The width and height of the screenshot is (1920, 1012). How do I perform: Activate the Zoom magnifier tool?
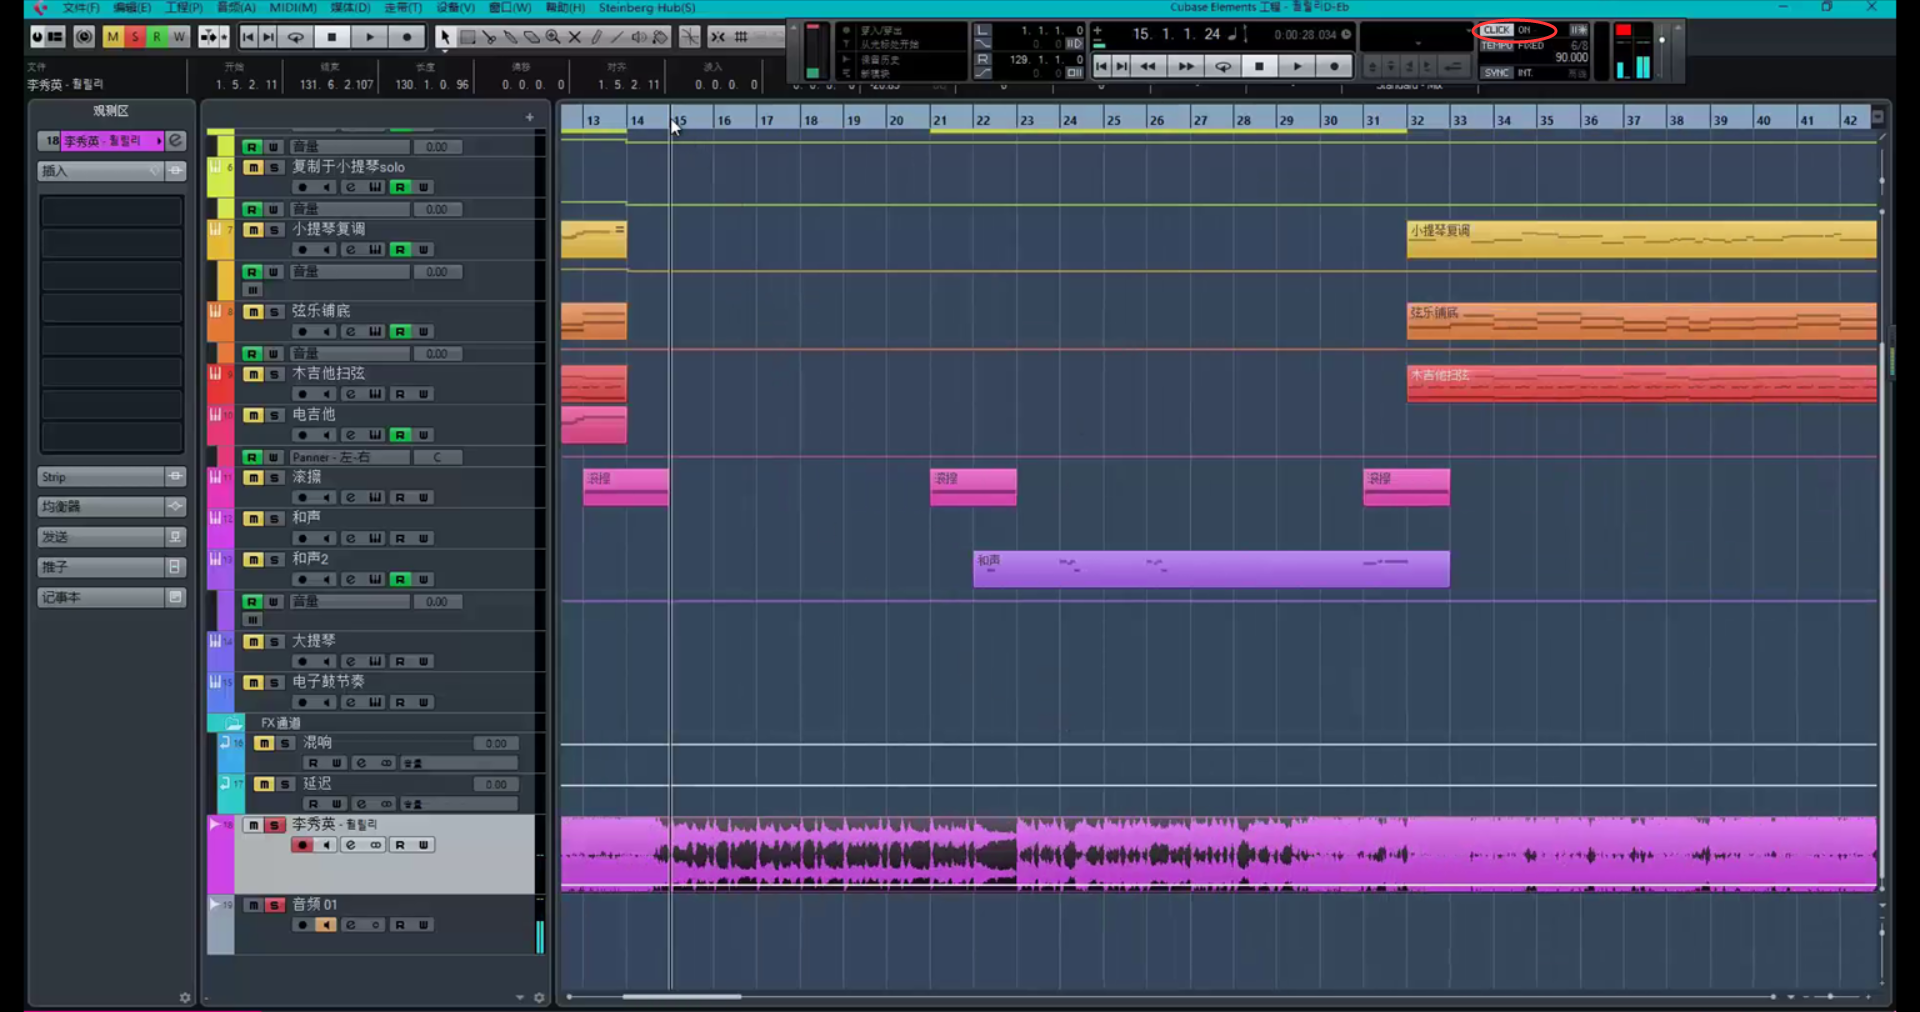(553, 37)
